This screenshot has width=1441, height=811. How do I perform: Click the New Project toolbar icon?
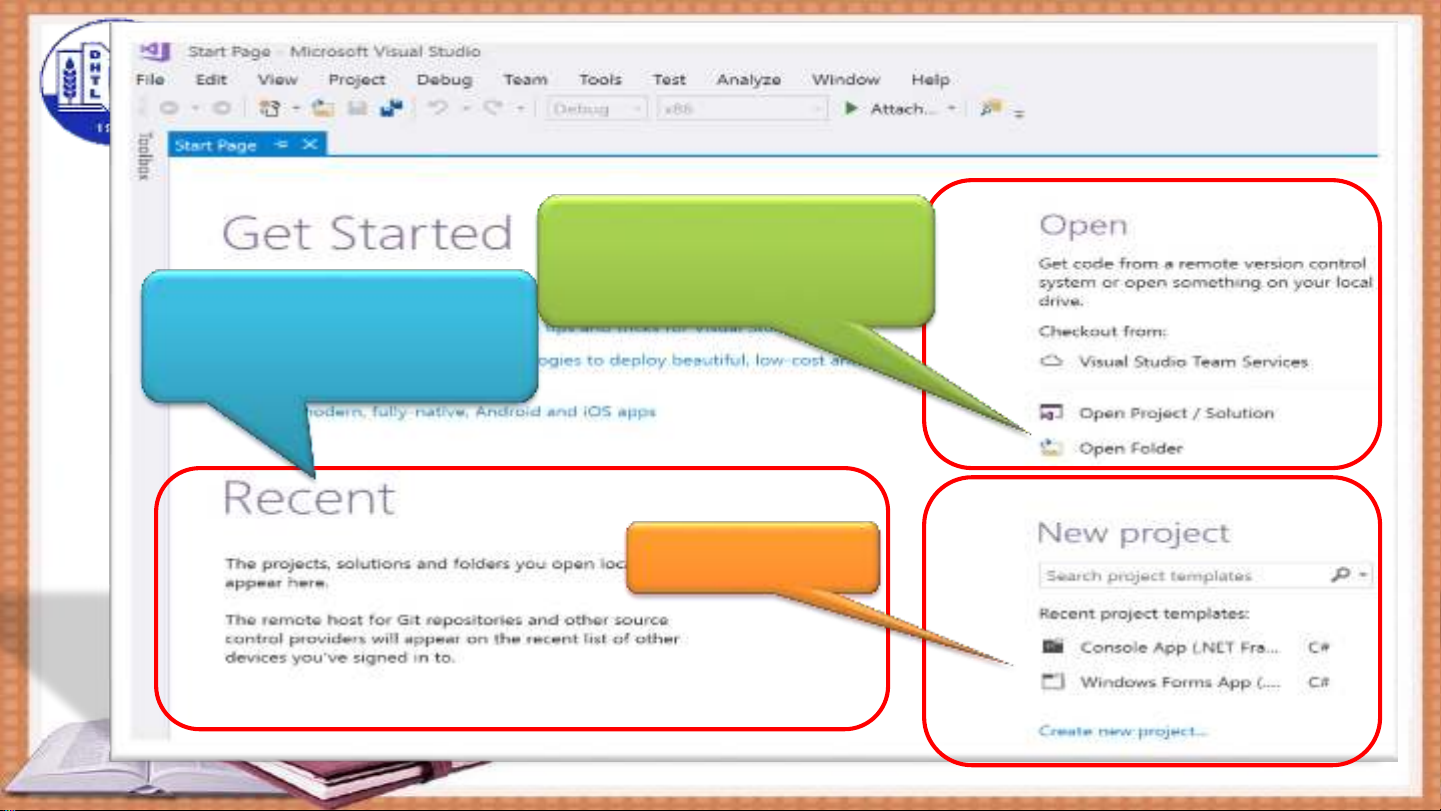[271, 109]
